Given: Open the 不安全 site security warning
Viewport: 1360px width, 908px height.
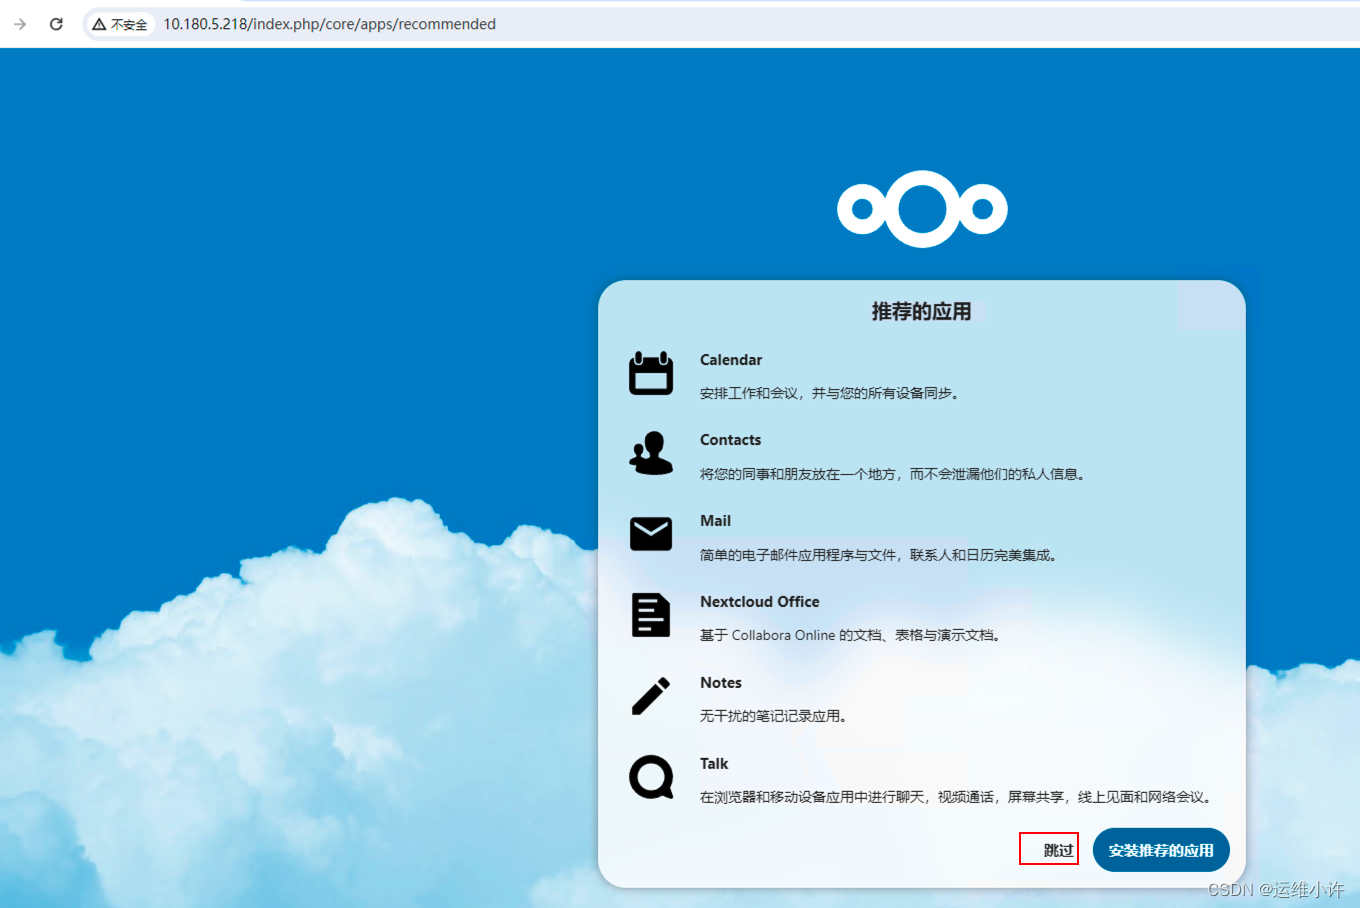Looking at the screenshot, I should pos(120,24).
